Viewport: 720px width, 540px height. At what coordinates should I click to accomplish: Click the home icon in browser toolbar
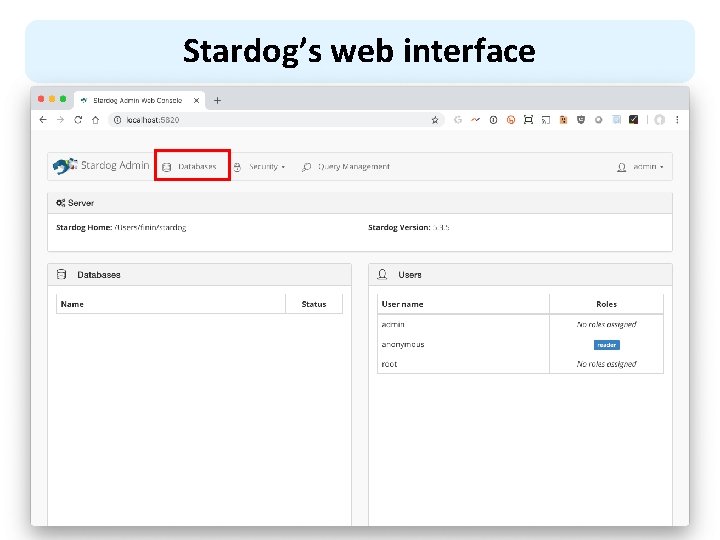(96, 119)
